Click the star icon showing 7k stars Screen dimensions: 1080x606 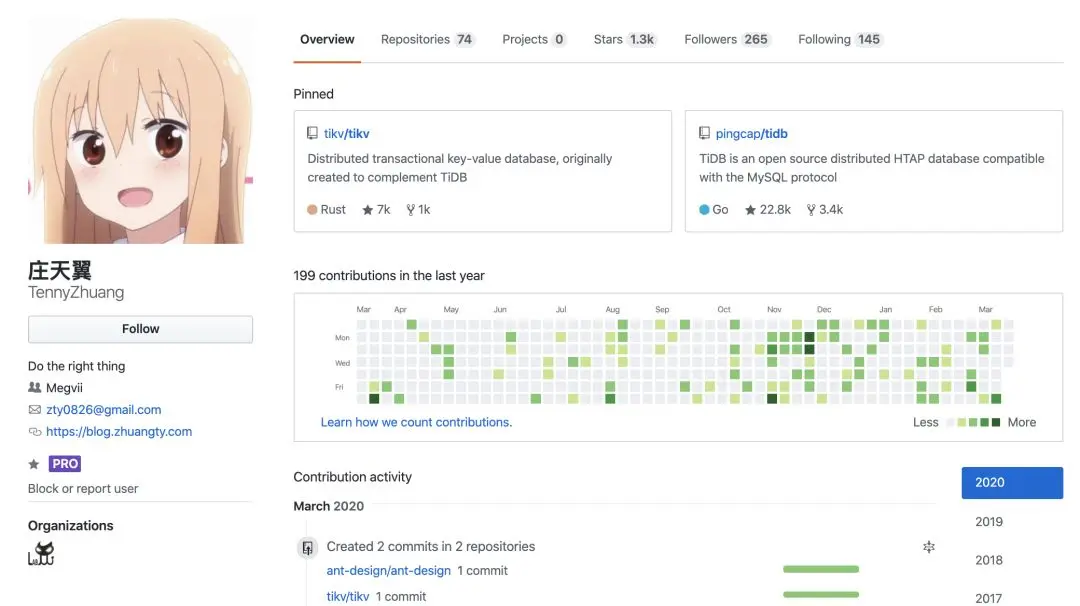click(368, 210)
